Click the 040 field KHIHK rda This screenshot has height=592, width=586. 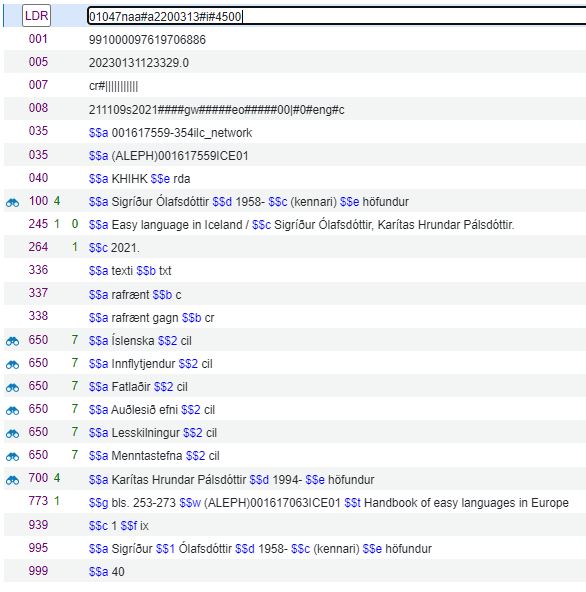(x=139, y=179)
